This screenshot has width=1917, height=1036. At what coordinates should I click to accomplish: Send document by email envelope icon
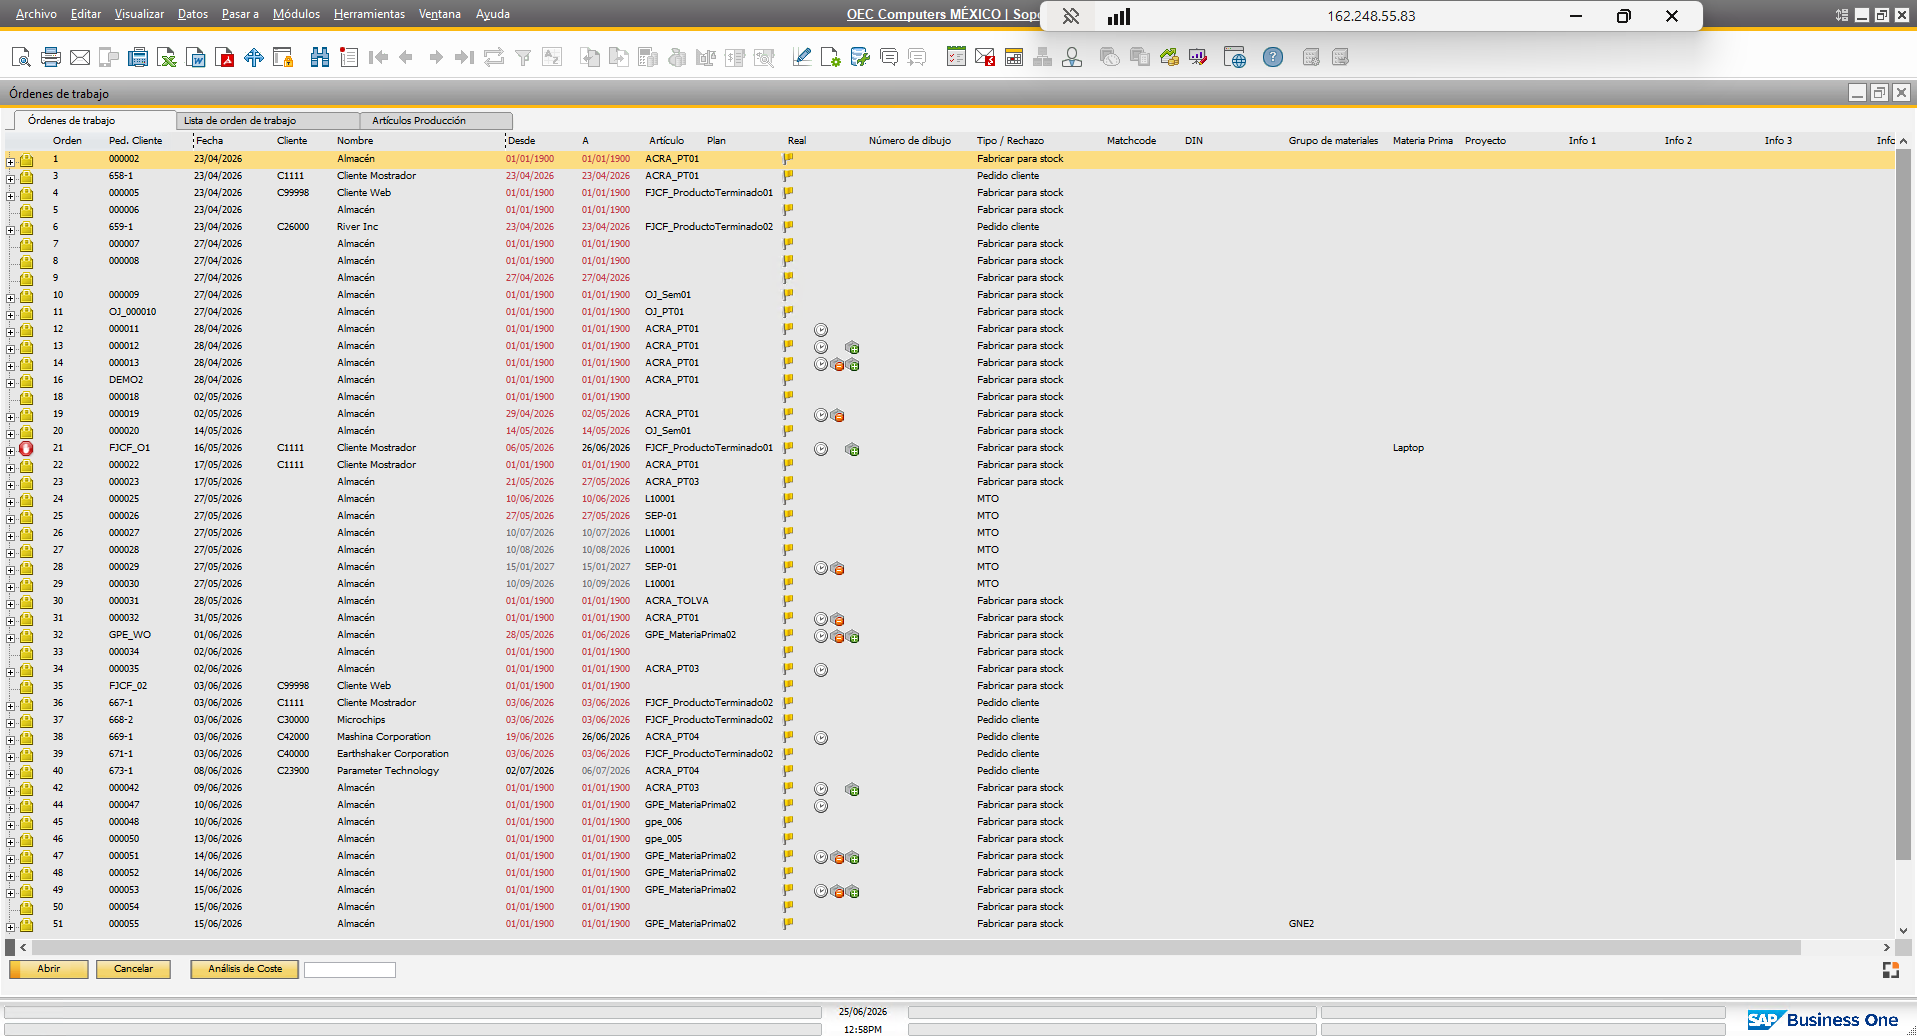tap(80, 57)
